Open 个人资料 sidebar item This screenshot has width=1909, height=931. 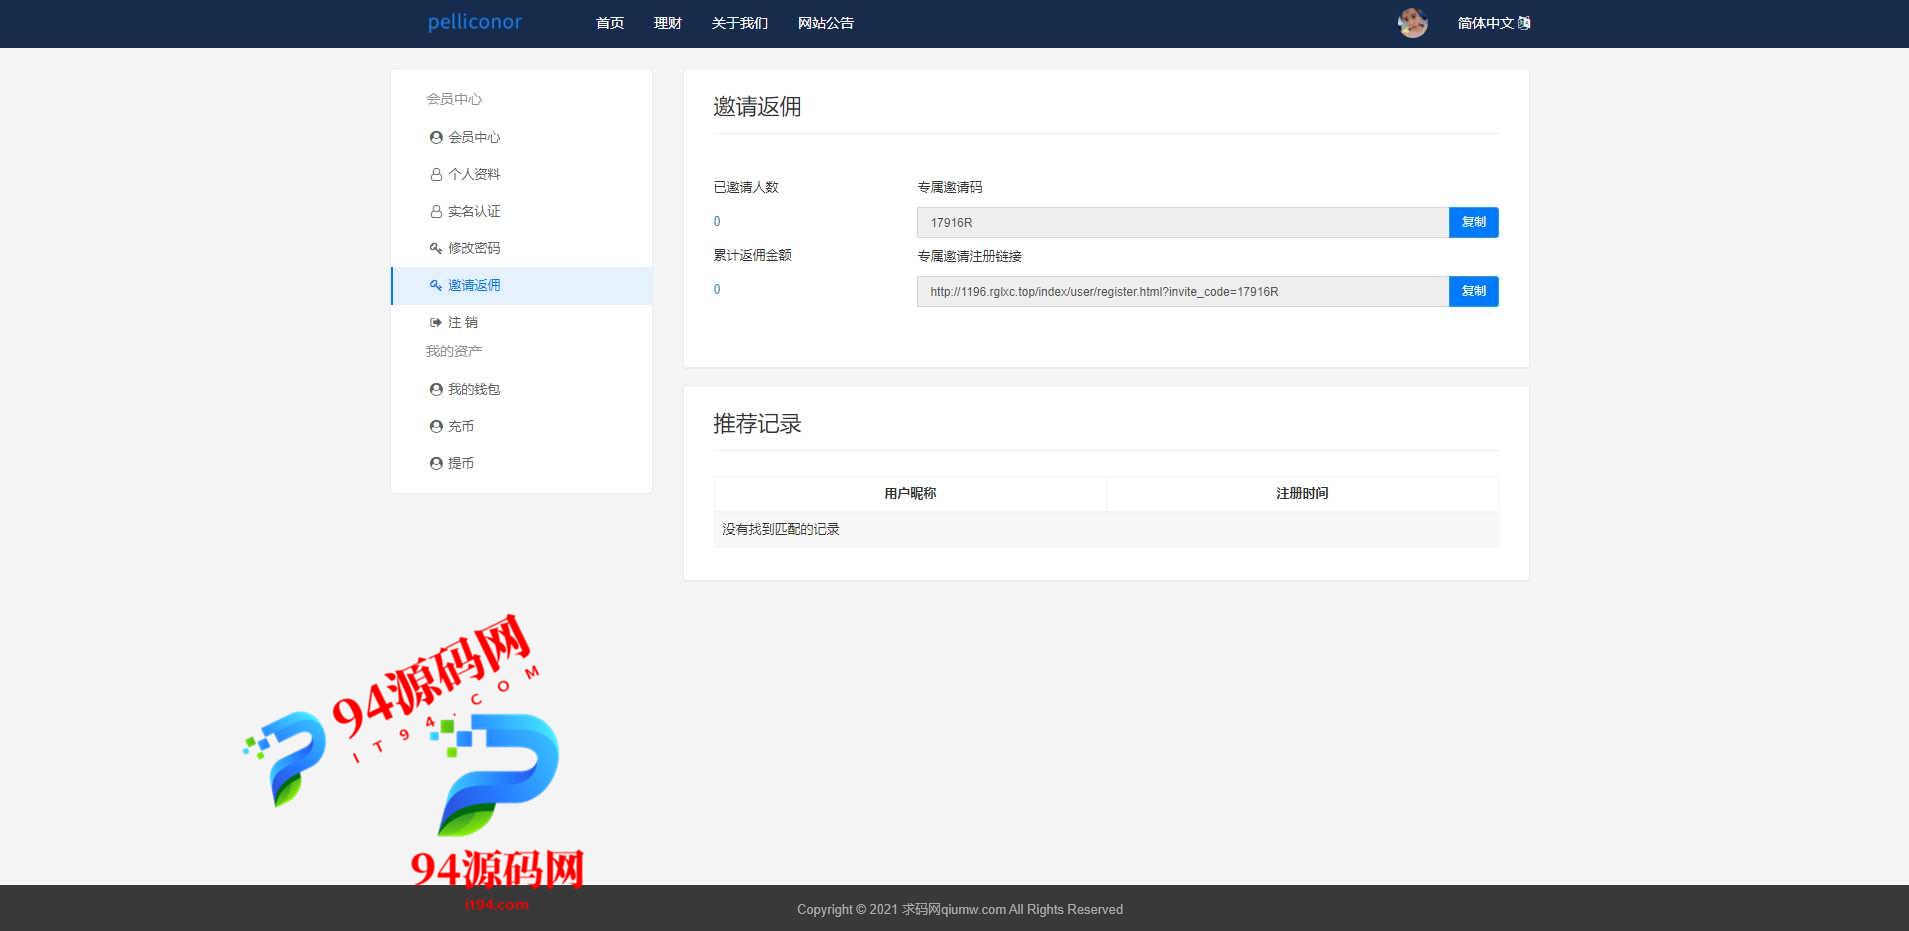[x=521, y=174]
